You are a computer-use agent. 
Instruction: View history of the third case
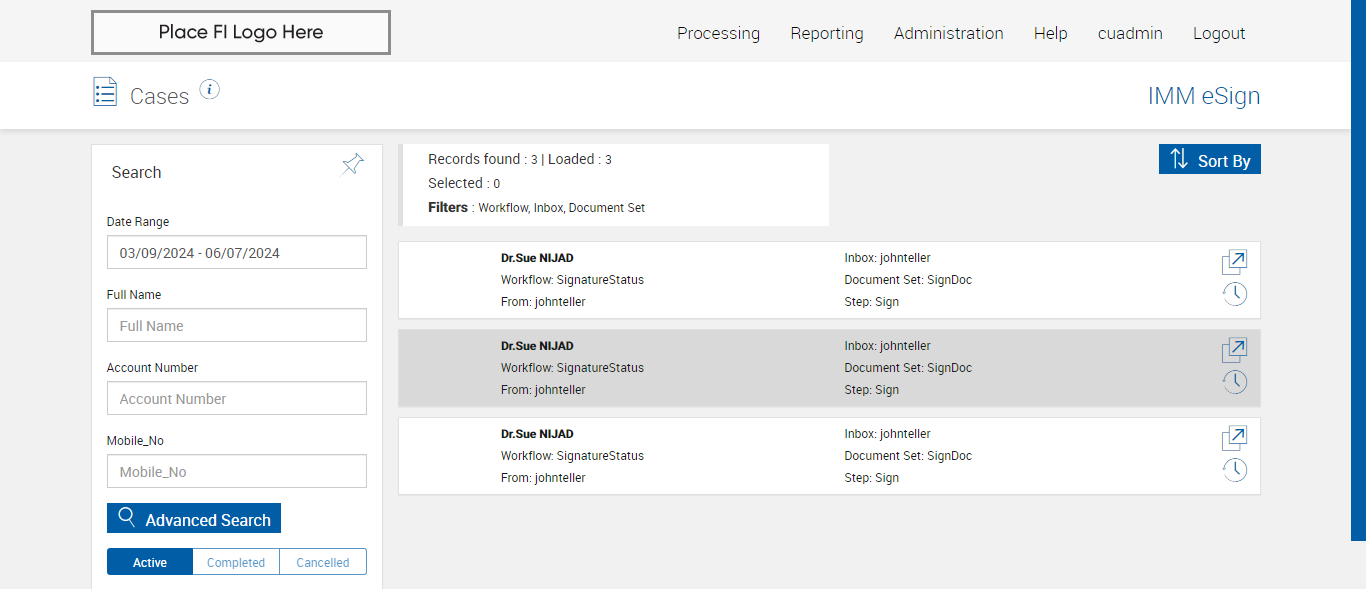[1235, 470]
